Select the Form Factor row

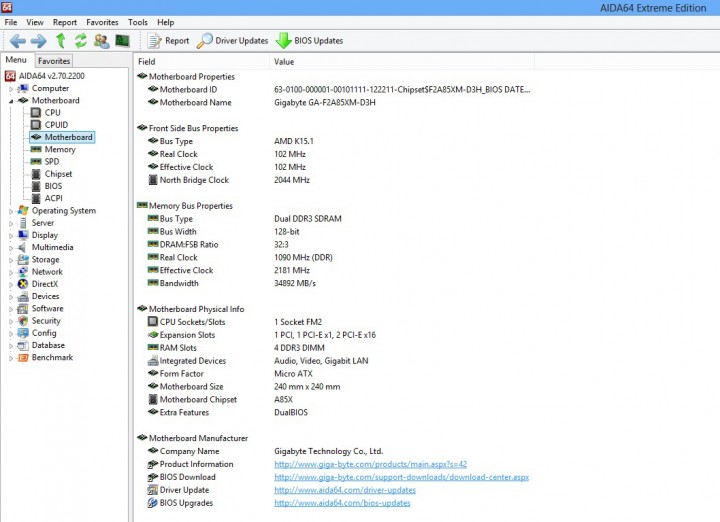pos(230,374)
